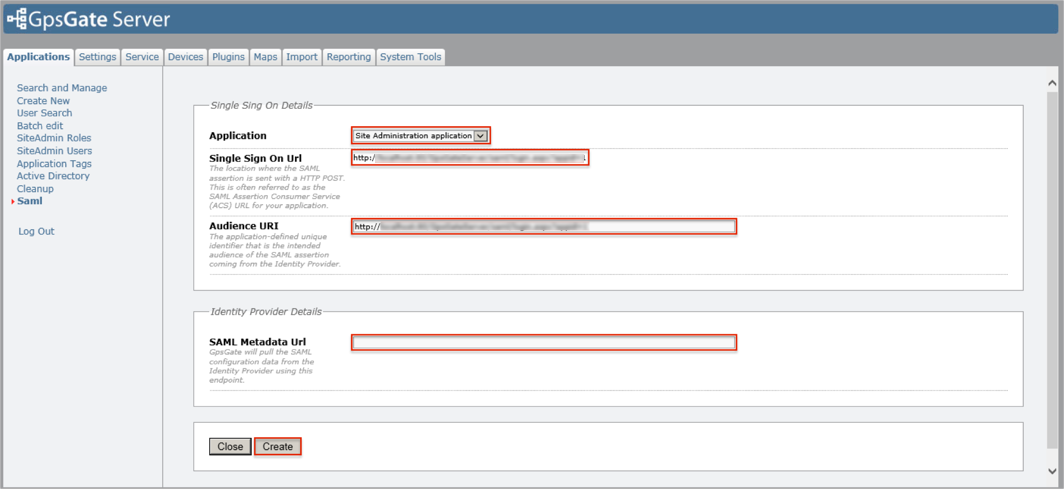
Task: Switch to the Settings tab
Action: point(97,57)
